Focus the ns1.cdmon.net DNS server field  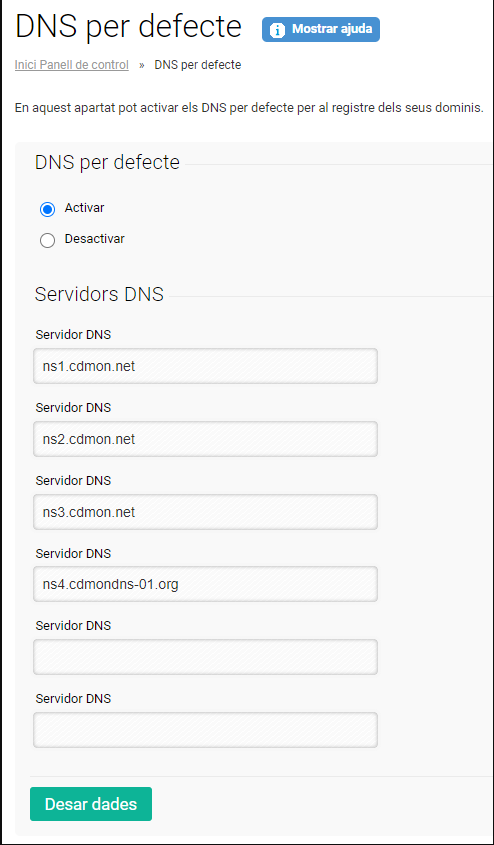[205, 366]
